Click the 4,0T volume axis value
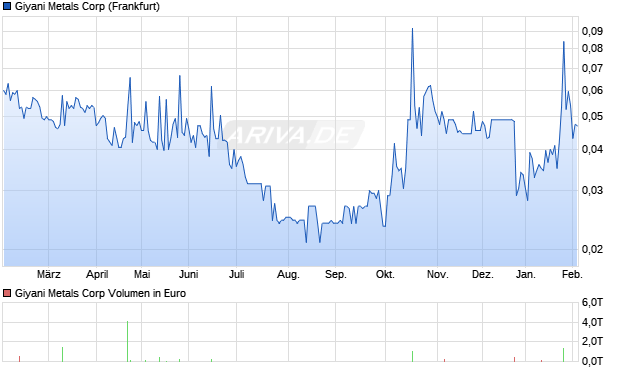 tap(592, 322)
